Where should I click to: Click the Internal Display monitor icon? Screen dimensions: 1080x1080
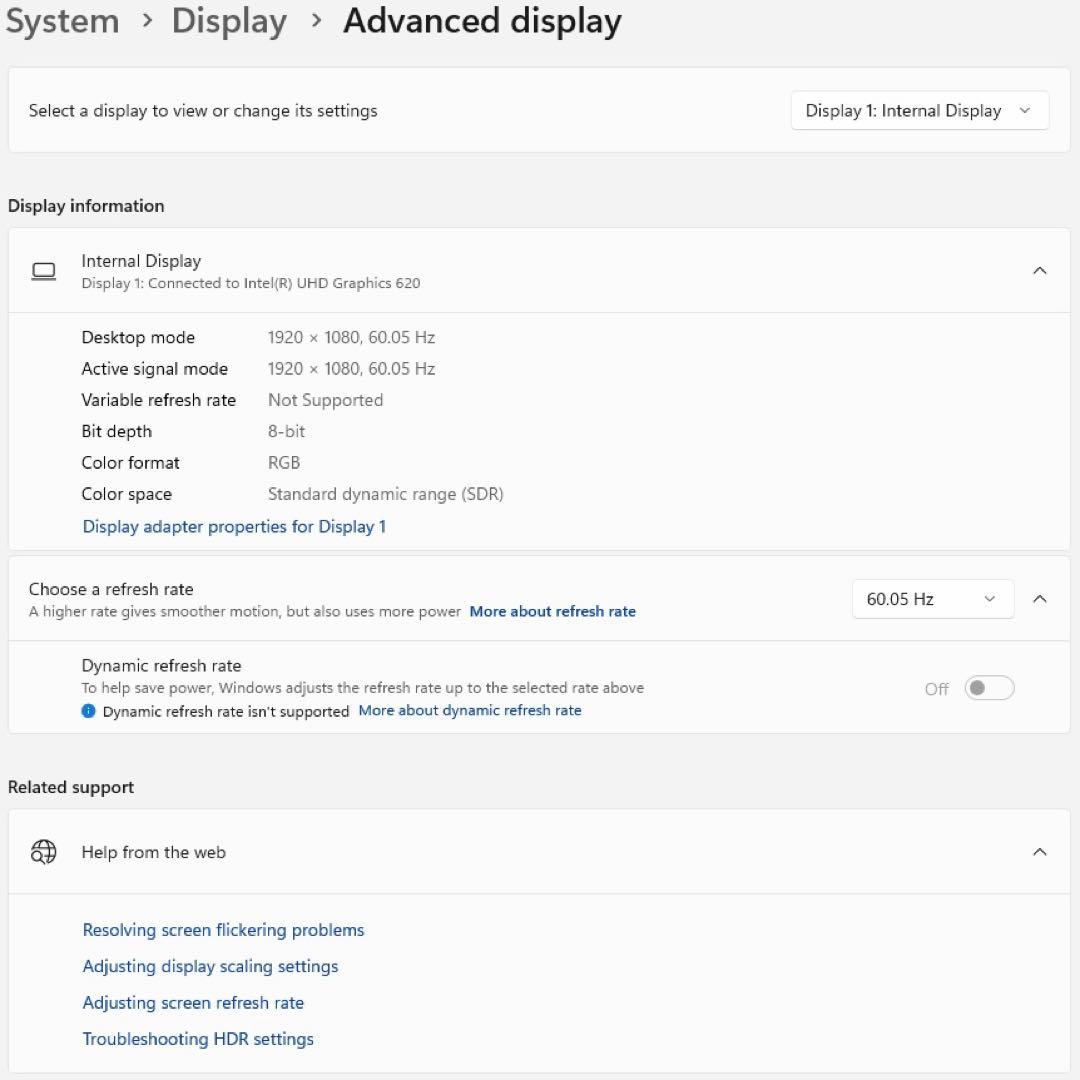point(44,270)
